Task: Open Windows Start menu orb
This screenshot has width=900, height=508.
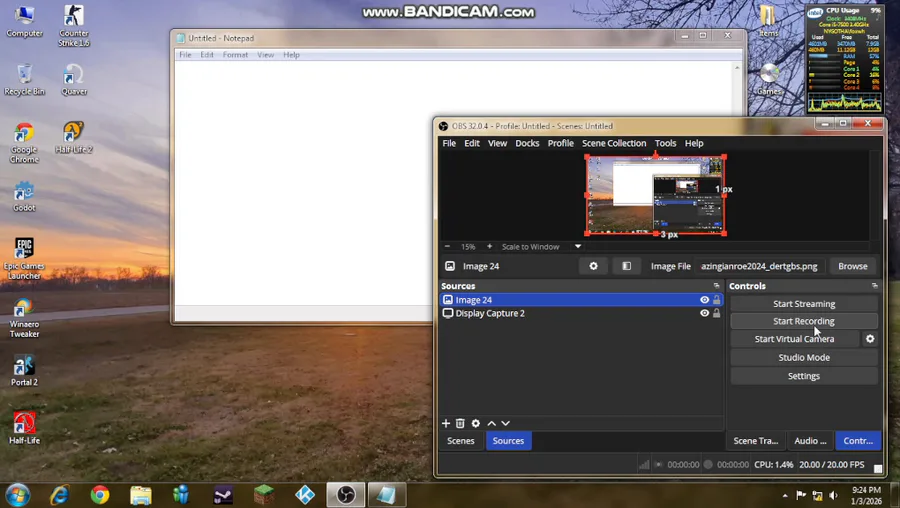Action: [17, 495]
